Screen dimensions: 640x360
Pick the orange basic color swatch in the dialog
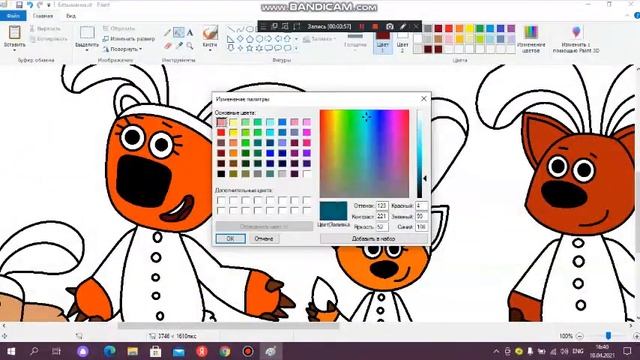click(233, 153)
